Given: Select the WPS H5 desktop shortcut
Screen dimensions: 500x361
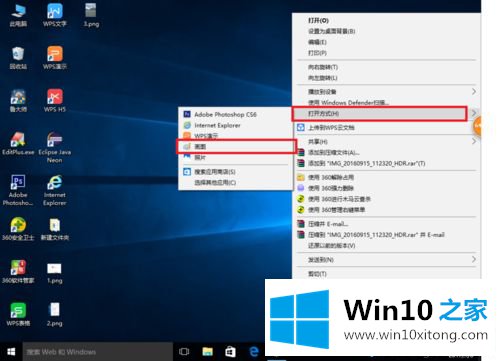Looking at the screenshot, I should tap(55, 100).
